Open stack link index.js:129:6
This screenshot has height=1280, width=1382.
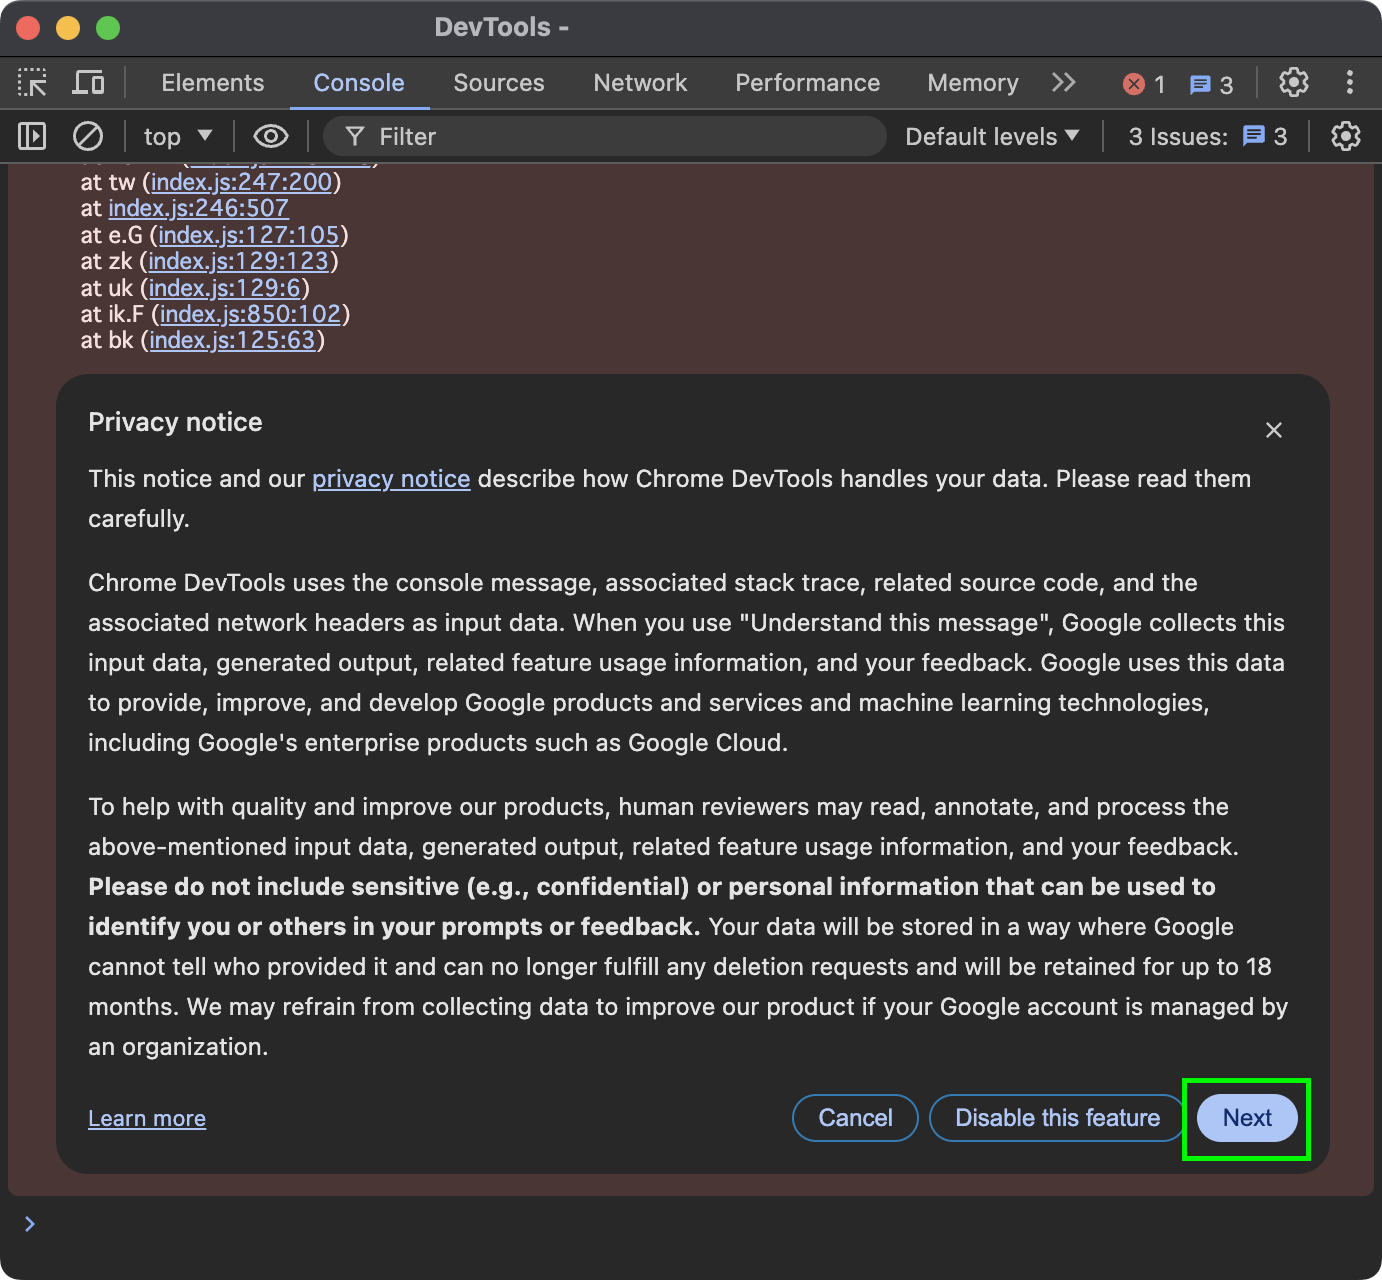point(225,288)
